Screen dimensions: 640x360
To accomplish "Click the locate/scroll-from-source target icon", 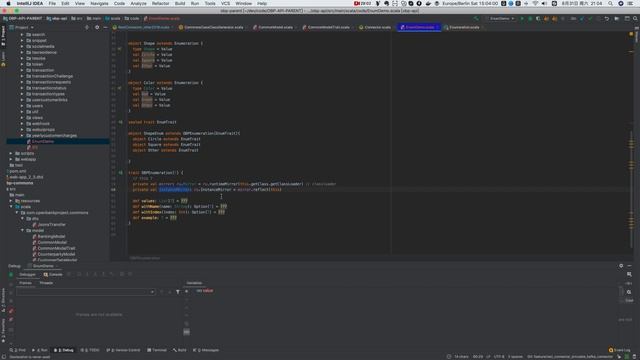I will (x=87, y=27).
